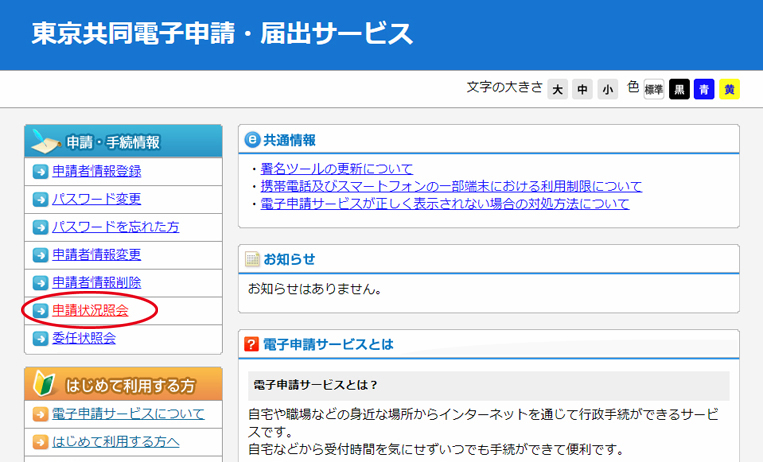Set text size to 小 (small)
763x462 pixels.
tap(608, 90)
